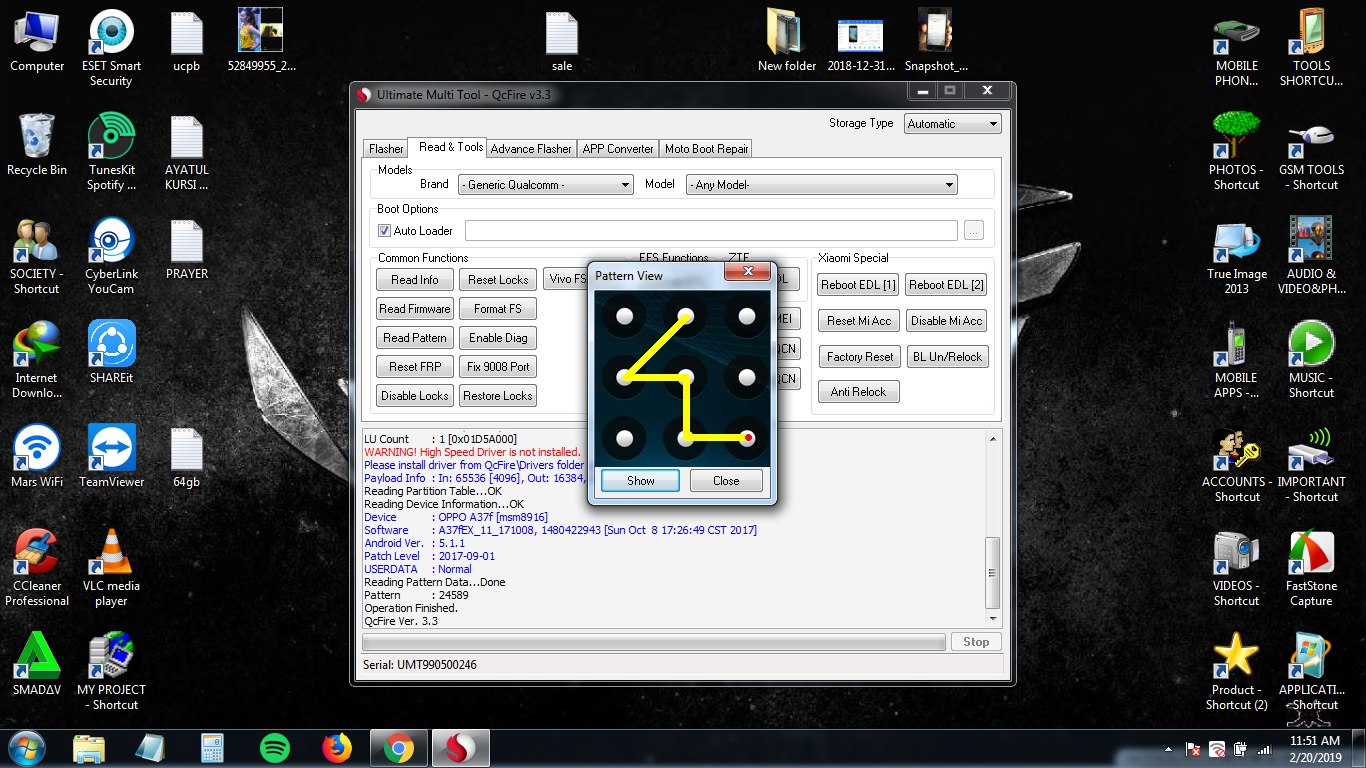Click Show in Pattern View dialog
Viewport: 1366px width, 768px height.
640,481
